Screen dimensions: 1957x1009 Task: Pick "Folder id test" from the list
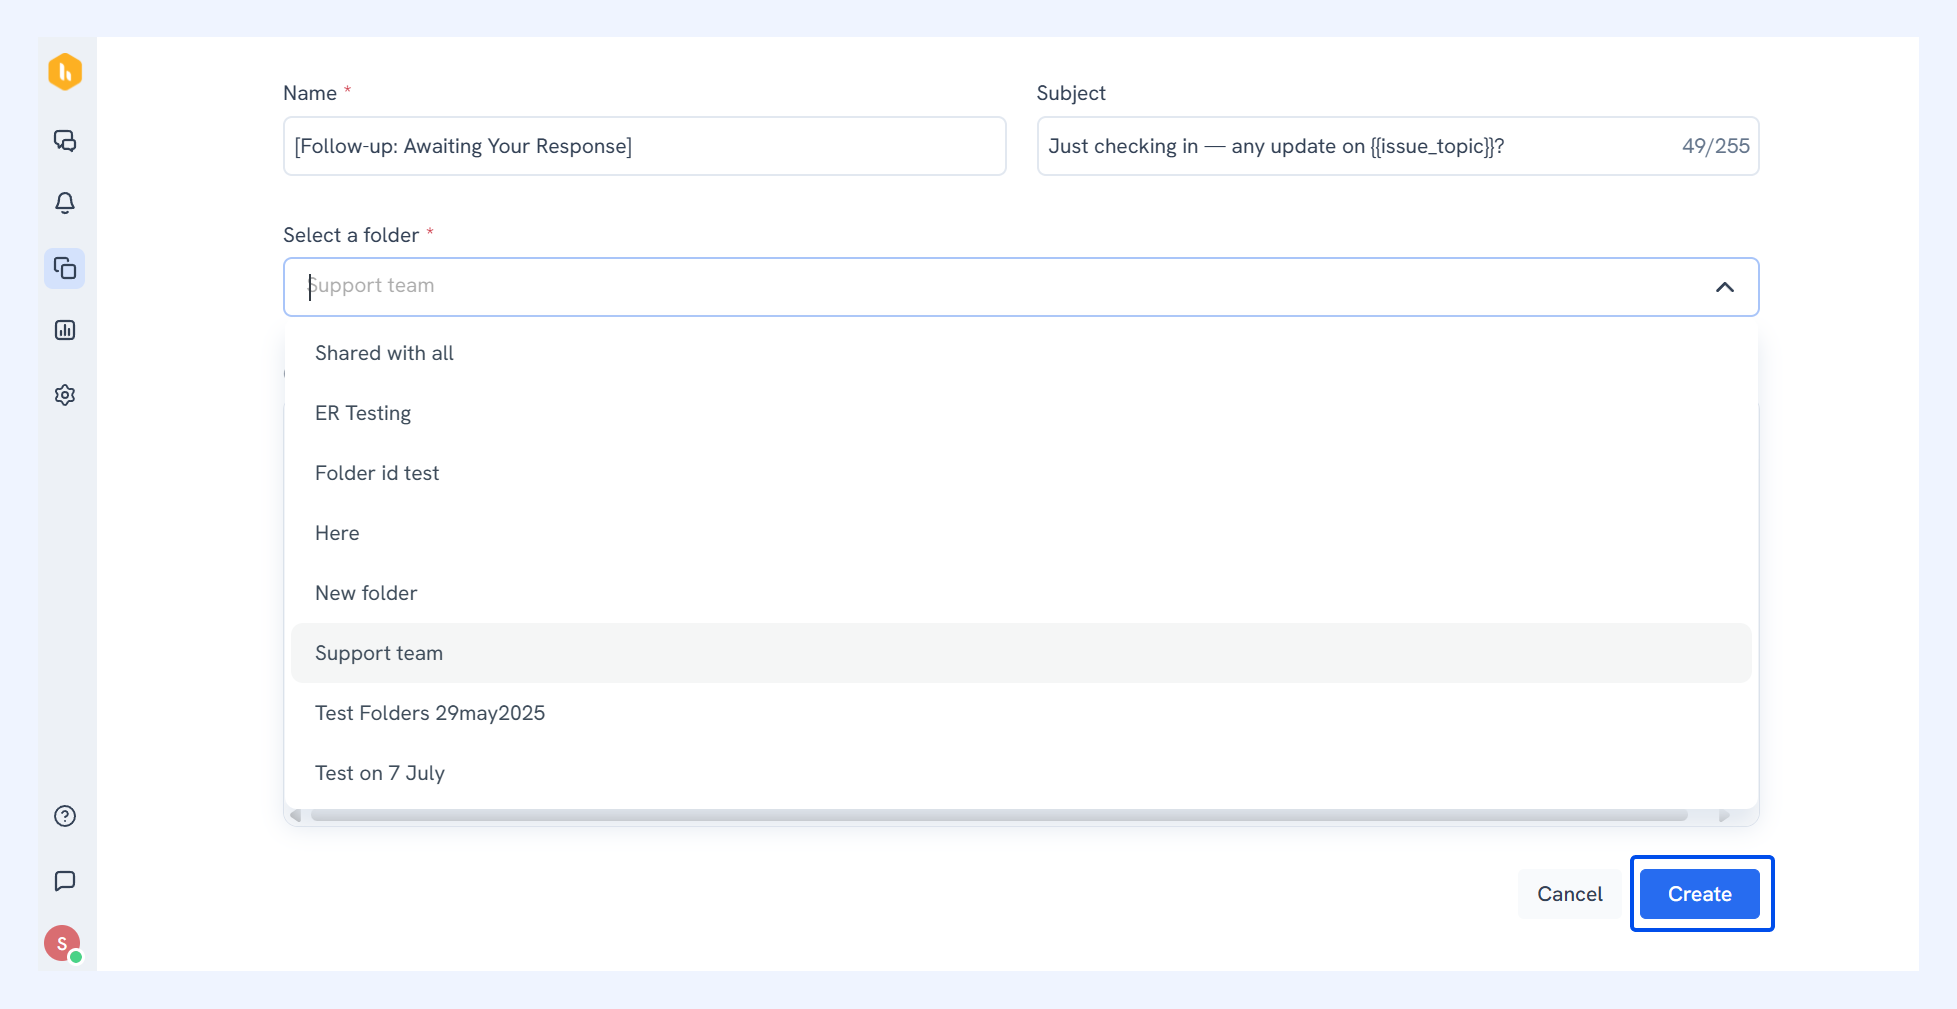[x=1020, y=473]
